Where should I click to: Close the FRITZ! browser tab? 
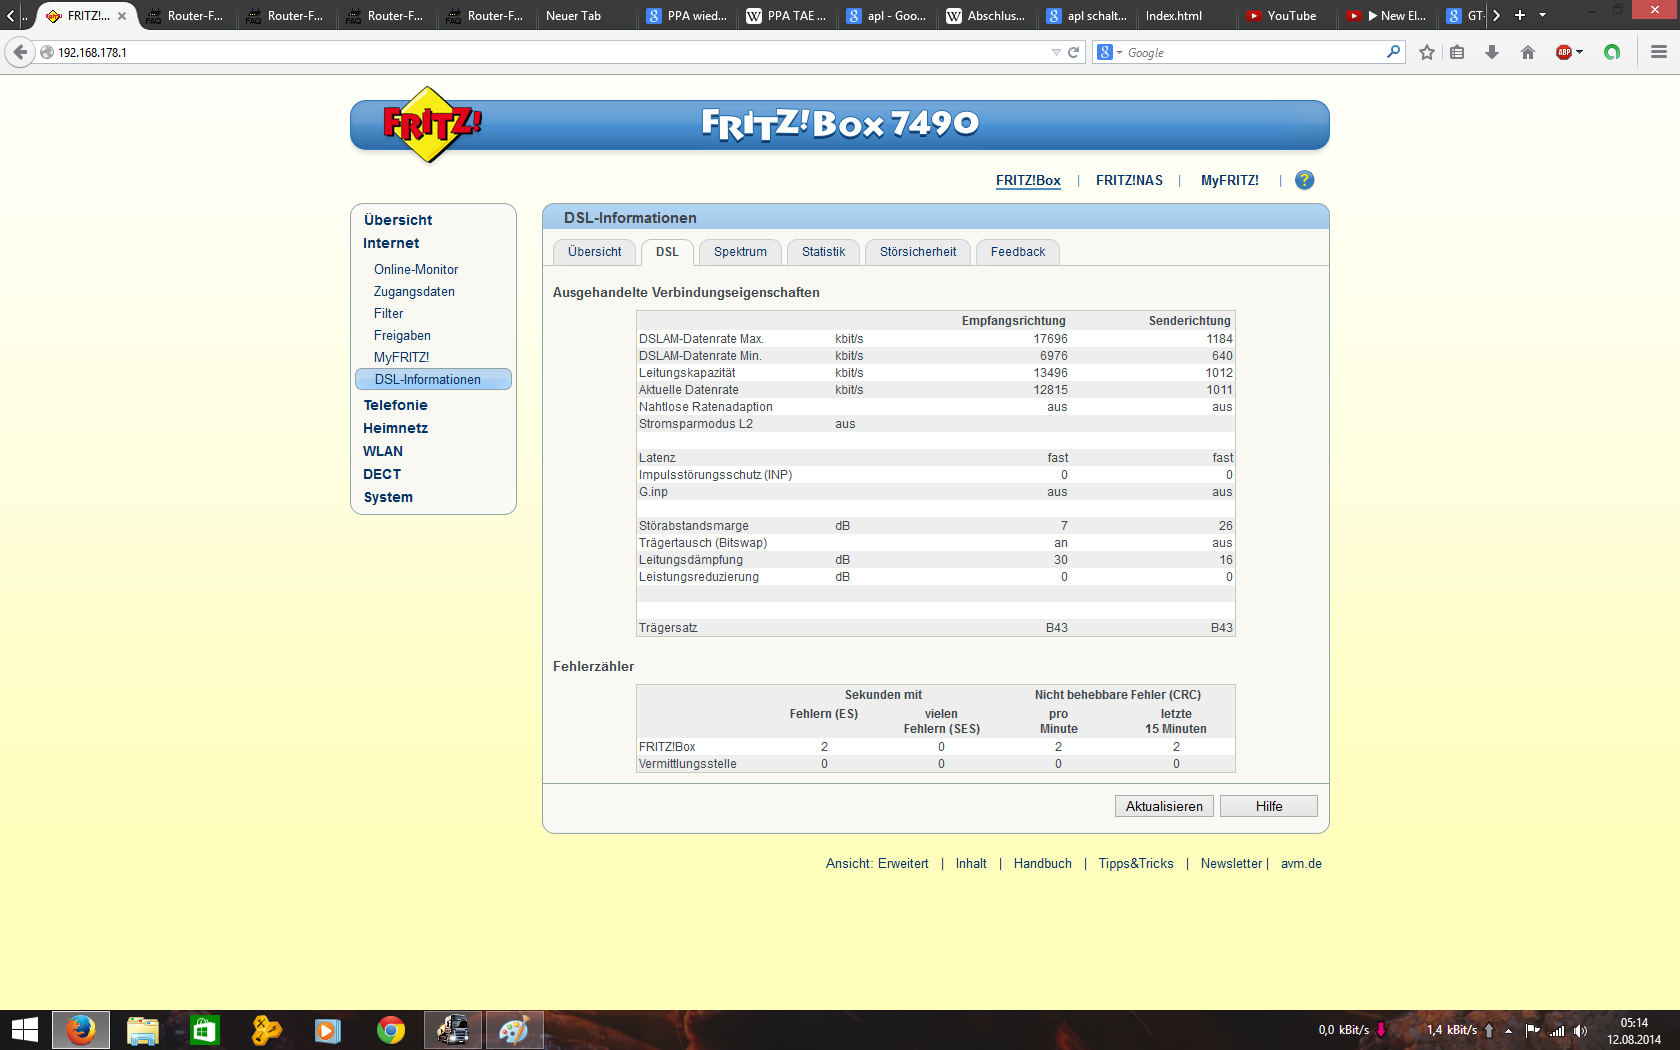[122, 16]
